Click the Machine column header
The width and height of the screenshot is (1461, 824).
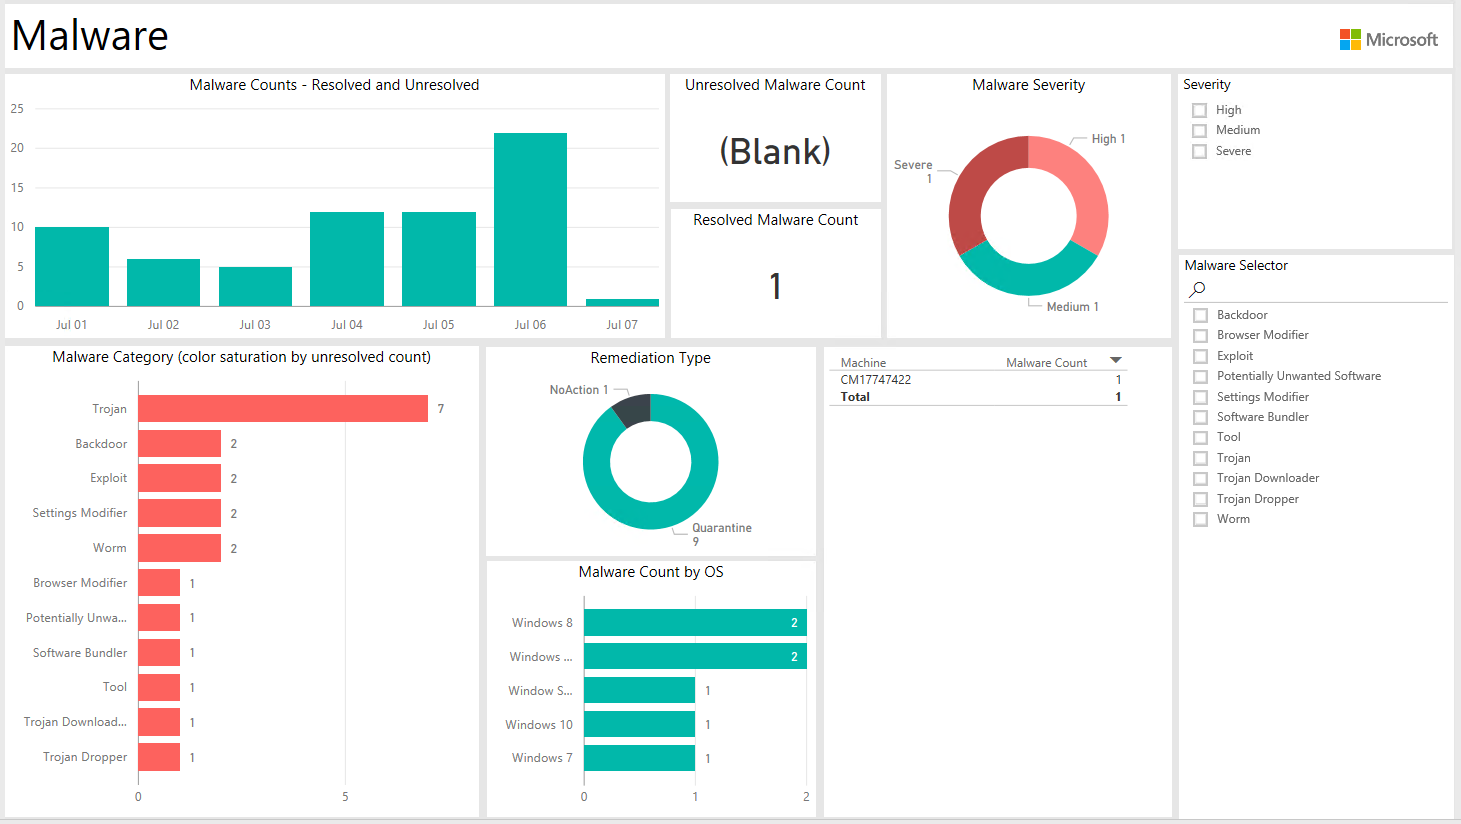coord(863,363)
